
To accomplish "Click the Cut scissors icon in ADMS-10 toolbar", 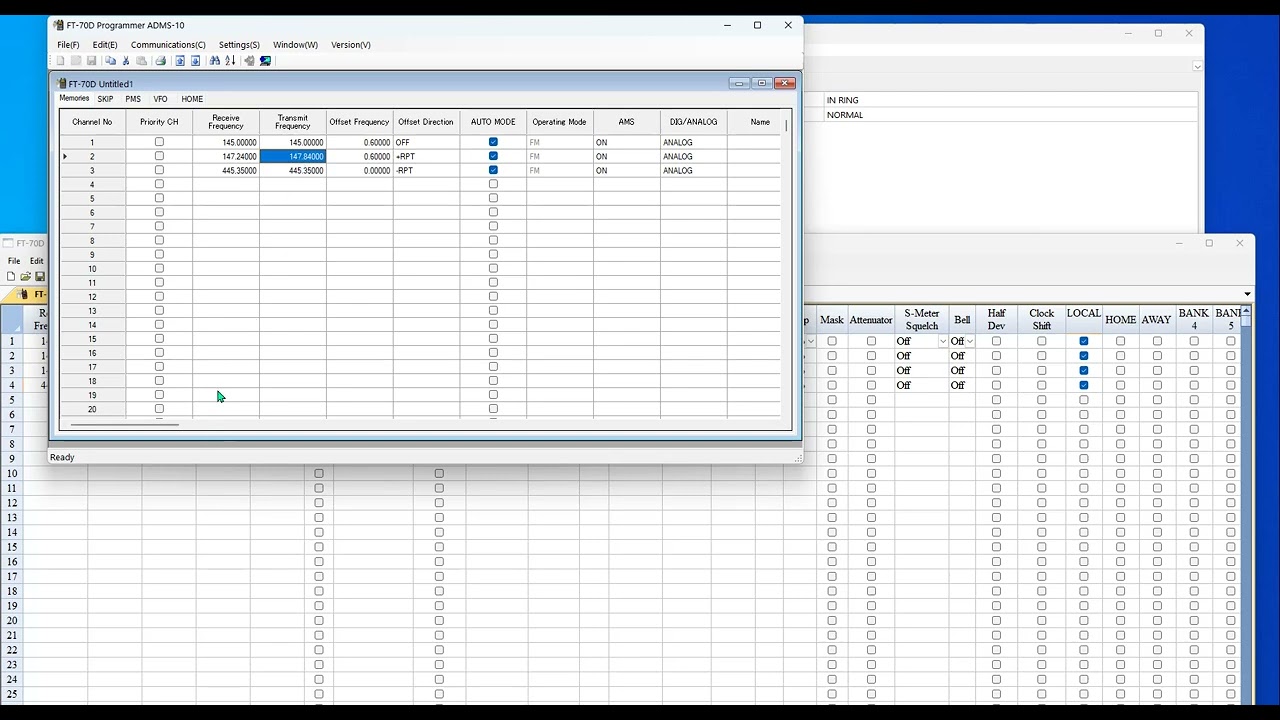I will coord(126,61).
